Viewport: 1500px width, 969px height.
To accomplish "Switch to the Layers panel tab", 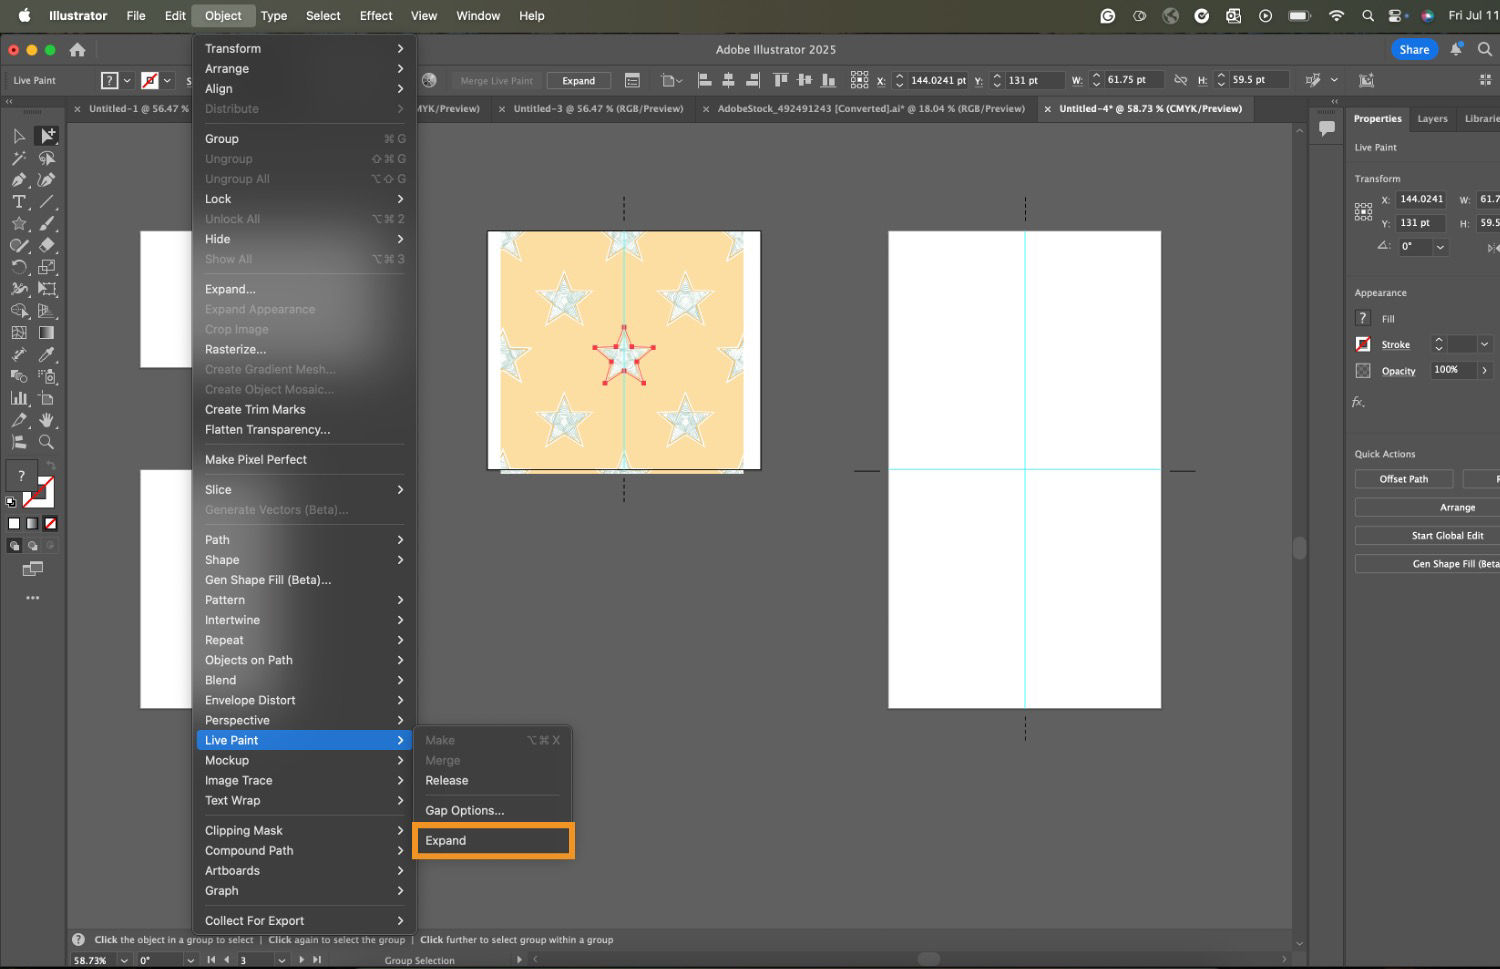I will point(1432,118).
